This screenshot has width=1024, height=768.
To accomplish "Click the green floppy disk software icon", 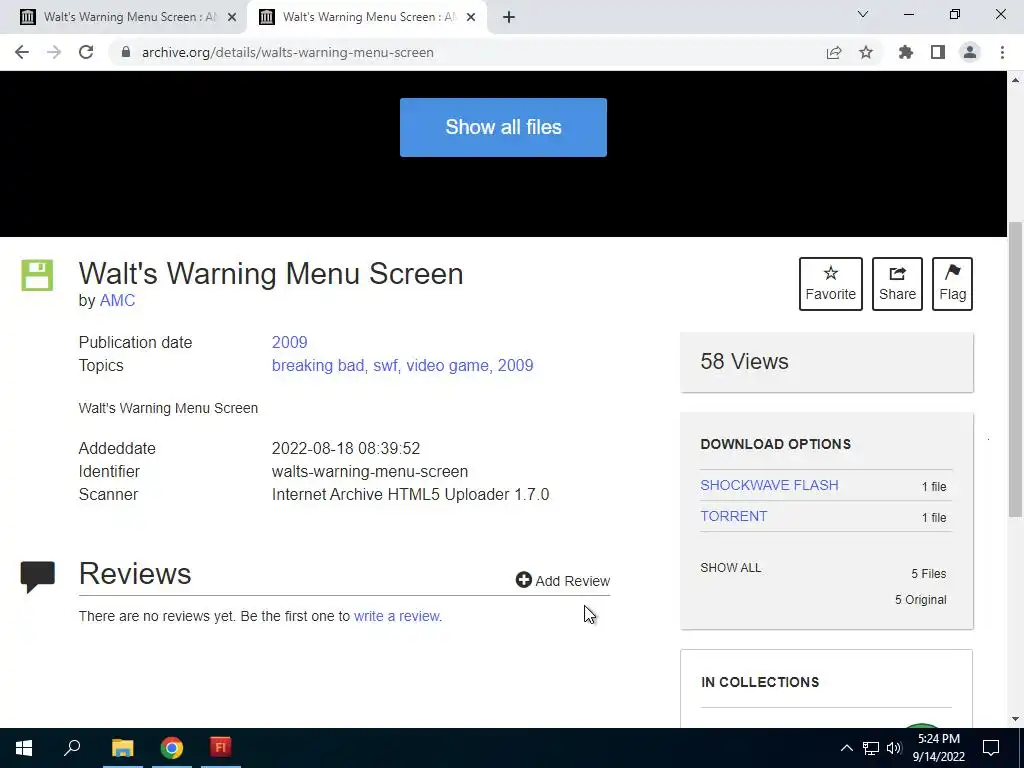I will coord(37,275).
